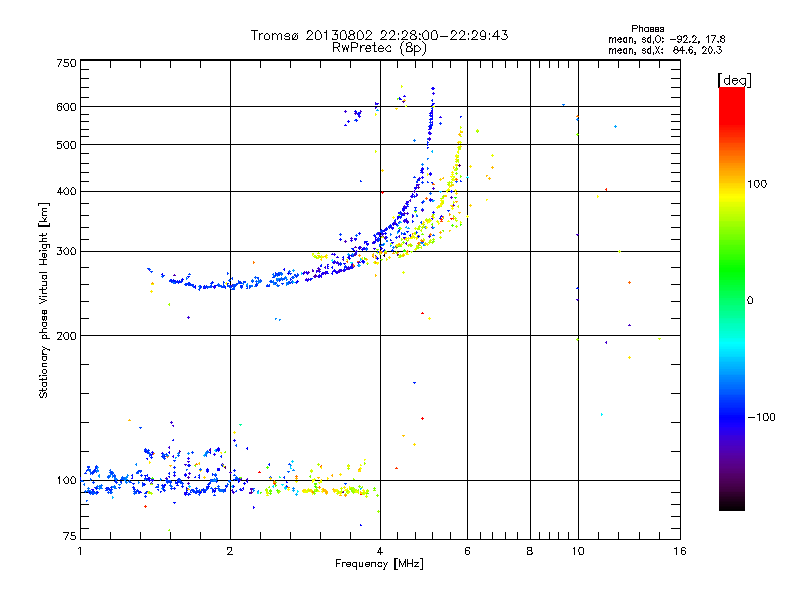
Task: Click colorbar tick label '100'
Action: 757,184
